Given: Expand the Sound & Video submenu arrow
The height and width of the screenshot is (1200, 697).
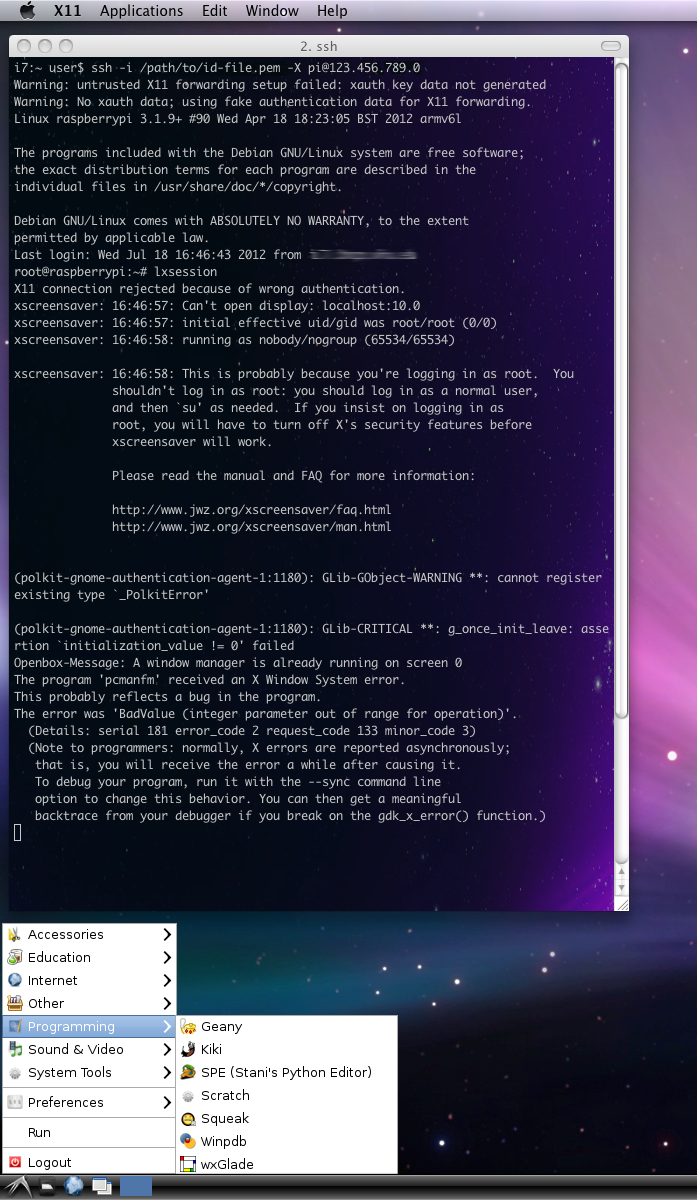Looking at the screenshot, I should pyautogui.click(x=167, y=1049).
